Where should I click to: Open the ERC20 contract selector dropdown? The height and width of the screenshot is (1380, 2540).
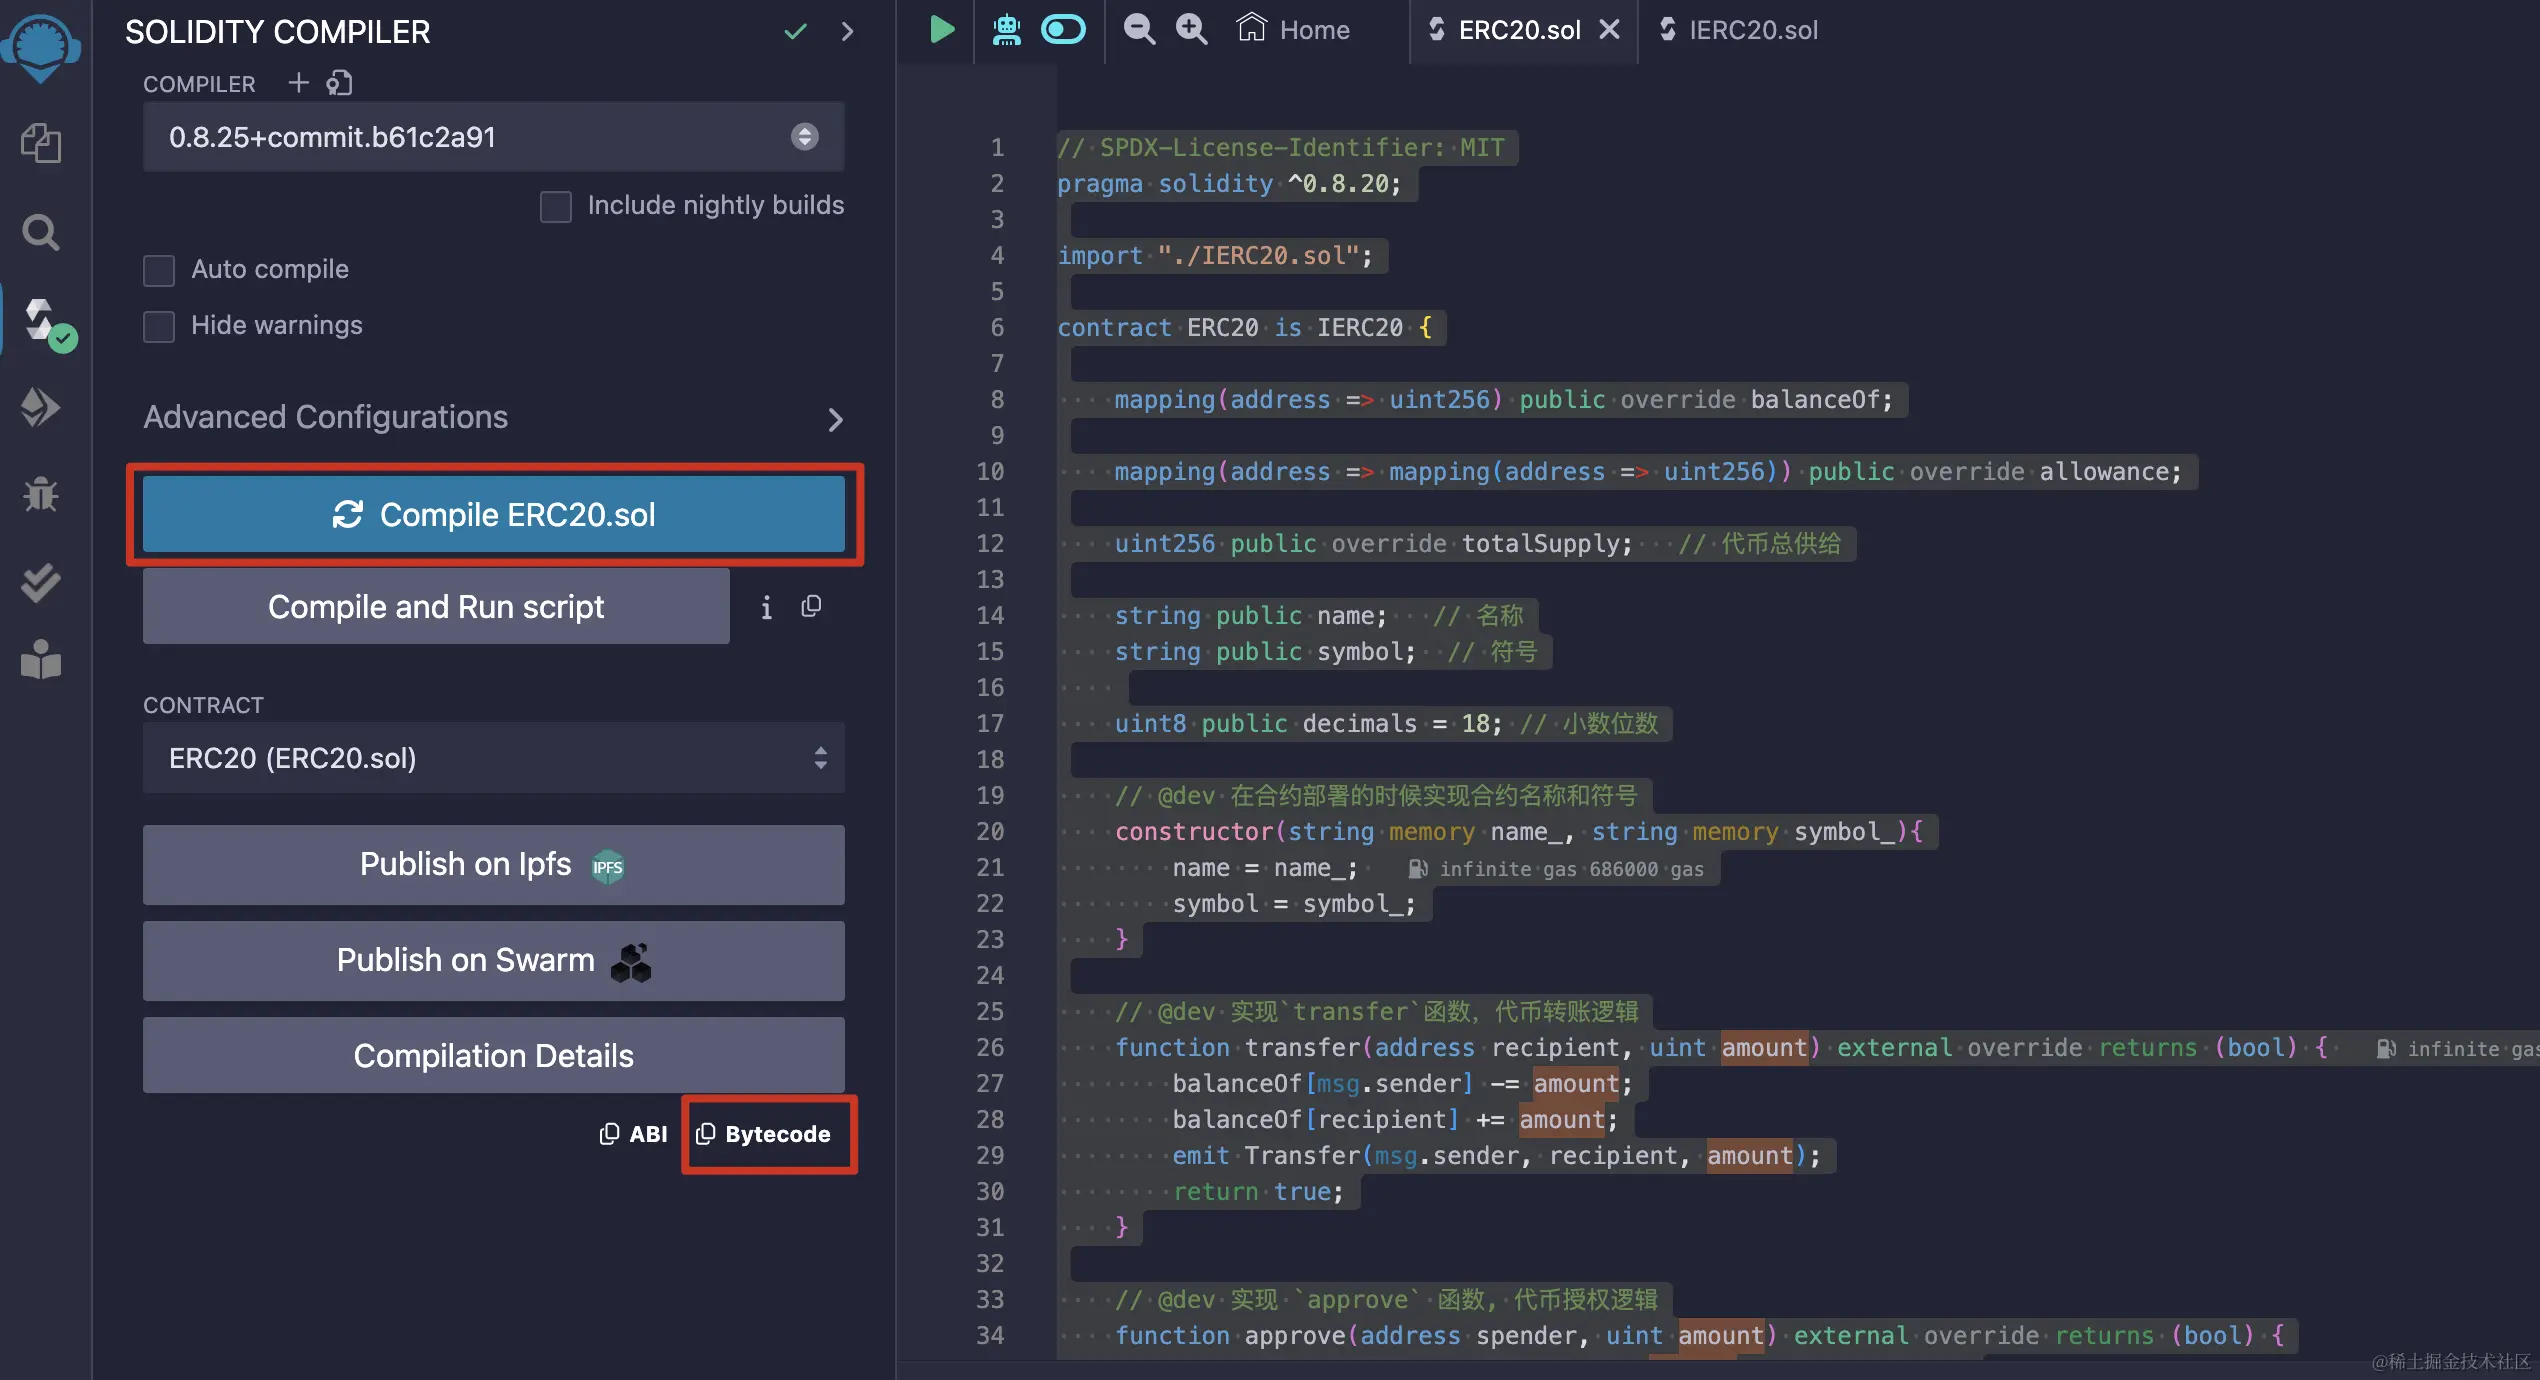point(493,758)
